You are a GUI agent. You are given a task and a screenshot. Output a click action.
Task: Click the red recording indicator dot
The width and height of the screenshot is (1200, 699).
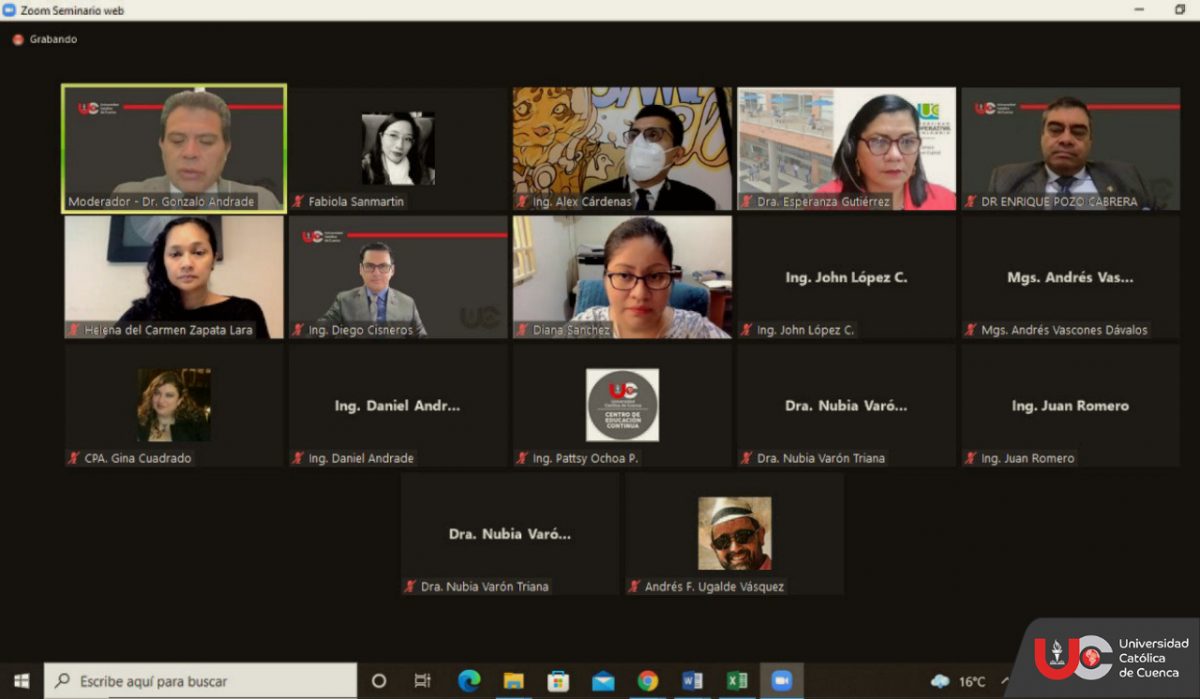18,40
